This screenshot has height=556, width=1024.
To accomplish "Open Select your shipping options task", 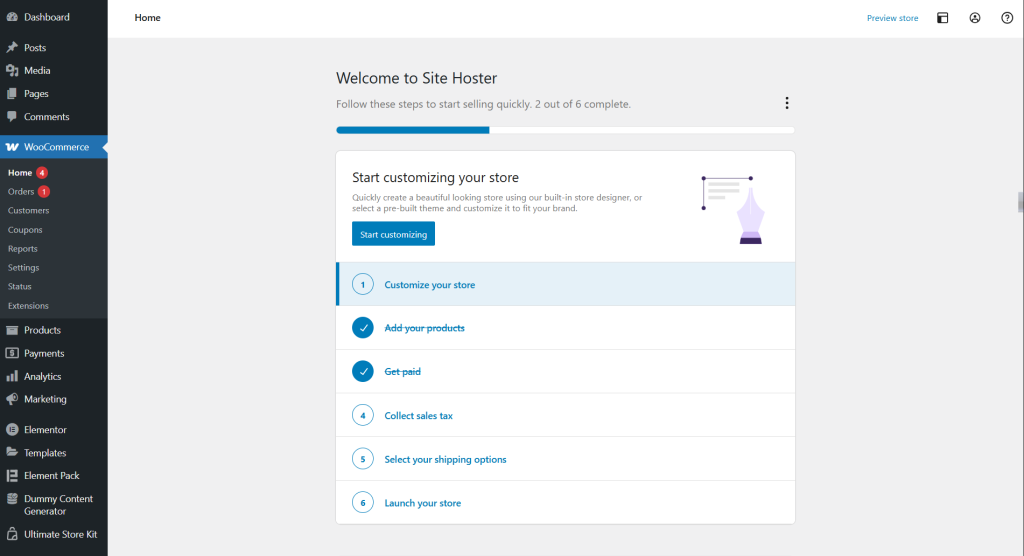I will point(566,459).
